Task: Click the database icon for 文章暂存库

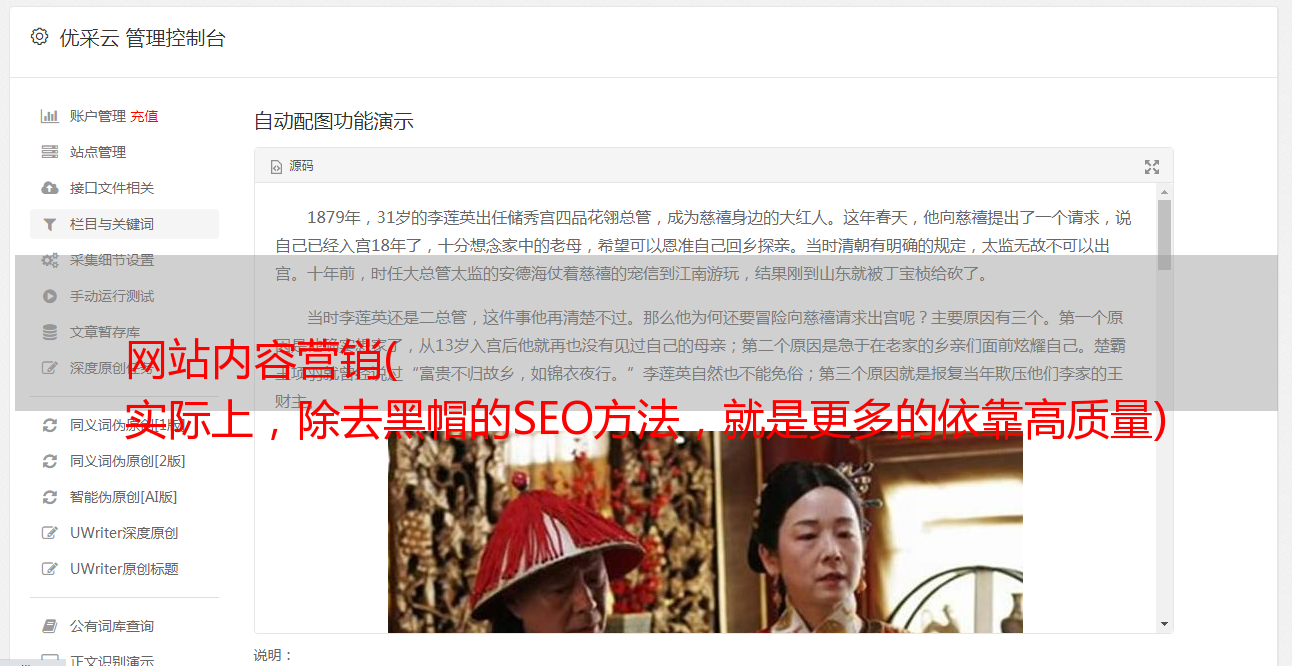Action: 49,332
